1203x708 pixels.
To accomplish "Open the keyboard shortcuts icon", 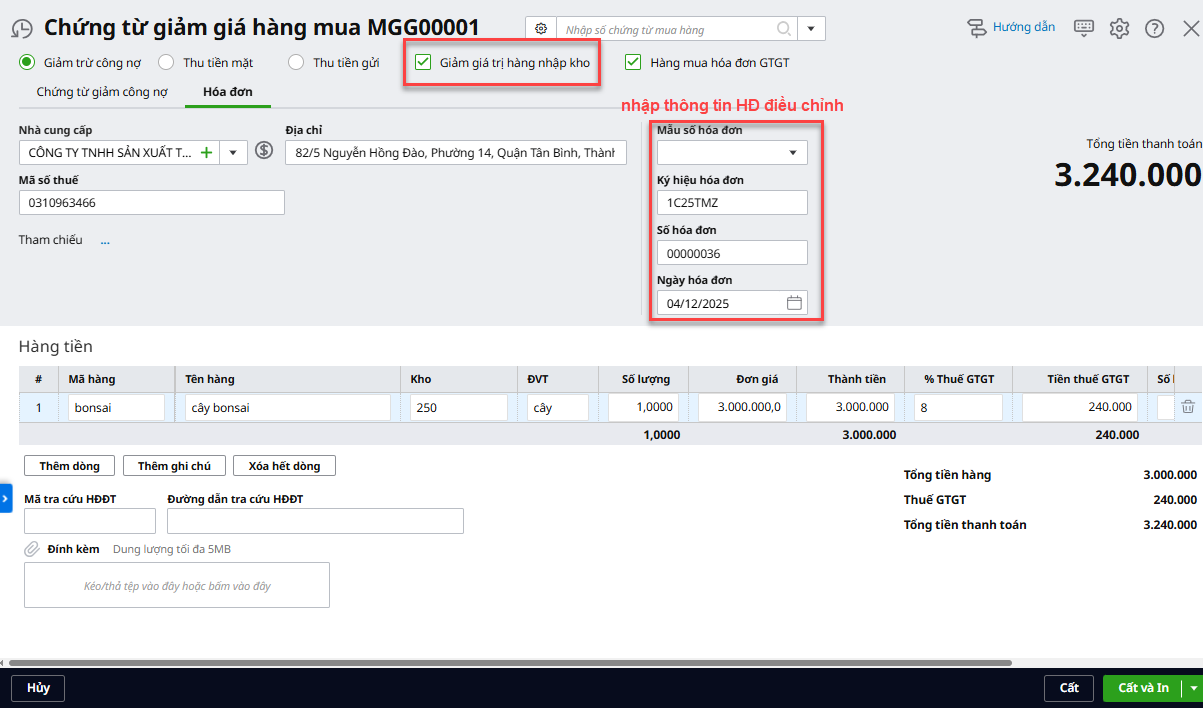I will point(1084,28).
